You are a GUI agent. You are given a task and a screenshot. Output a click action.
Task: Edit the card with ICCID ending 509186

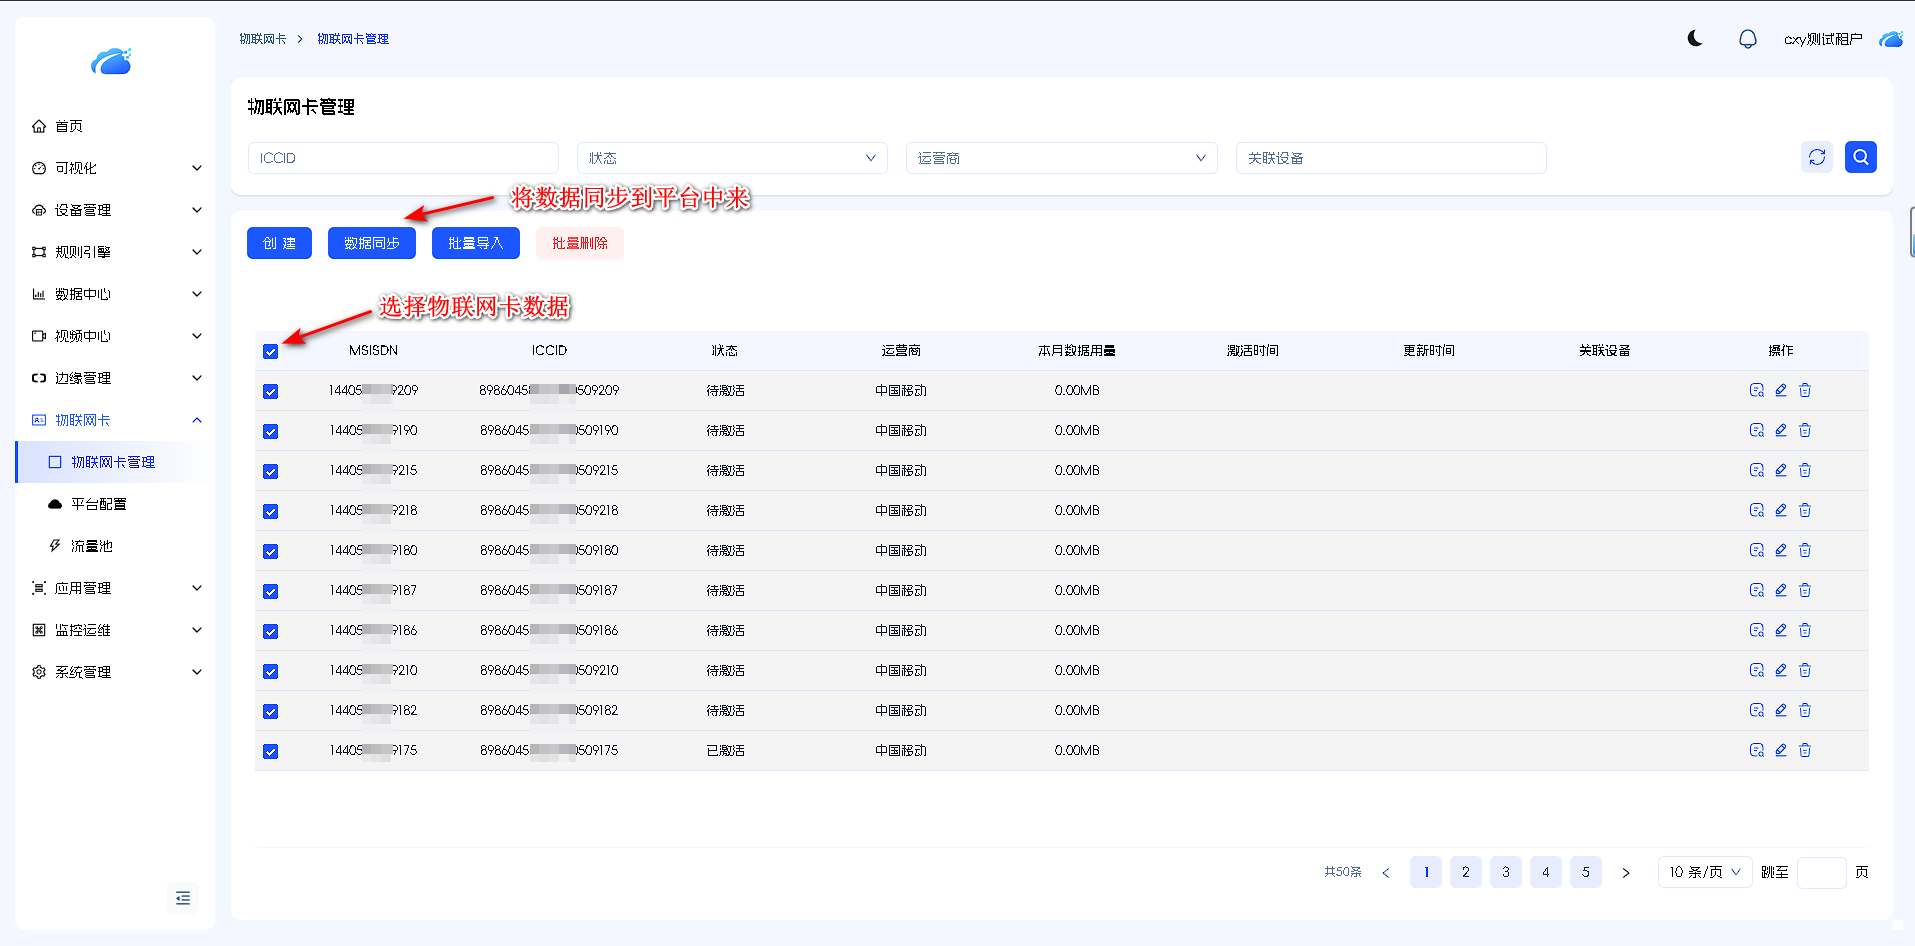(x=1781, y=630)
